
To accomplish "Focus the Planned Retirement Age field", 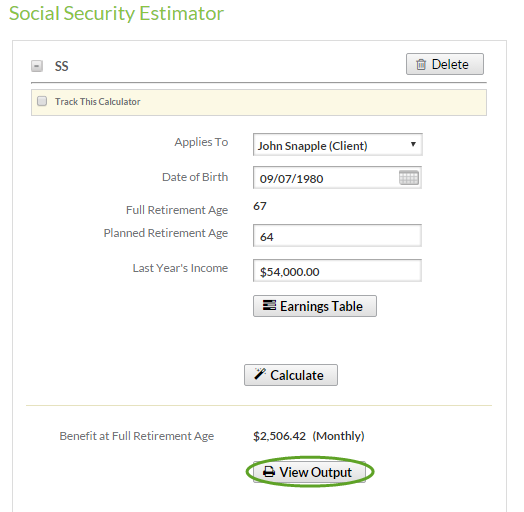I will 337,236.
